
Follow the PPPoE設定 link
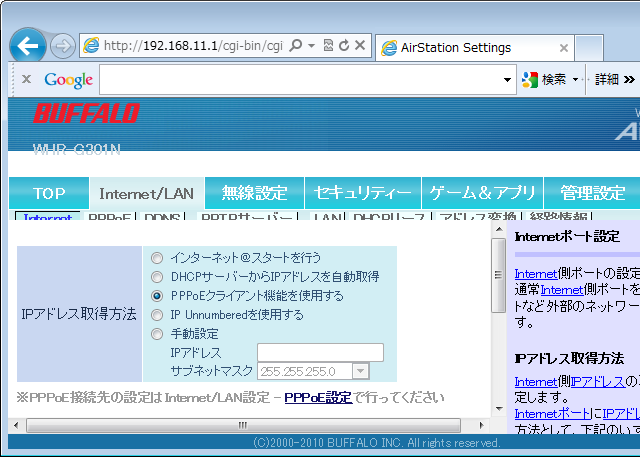318,397
